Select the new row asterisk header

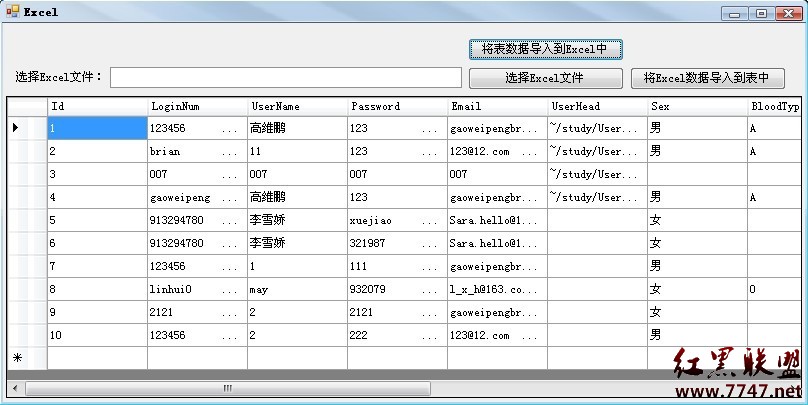27,358
